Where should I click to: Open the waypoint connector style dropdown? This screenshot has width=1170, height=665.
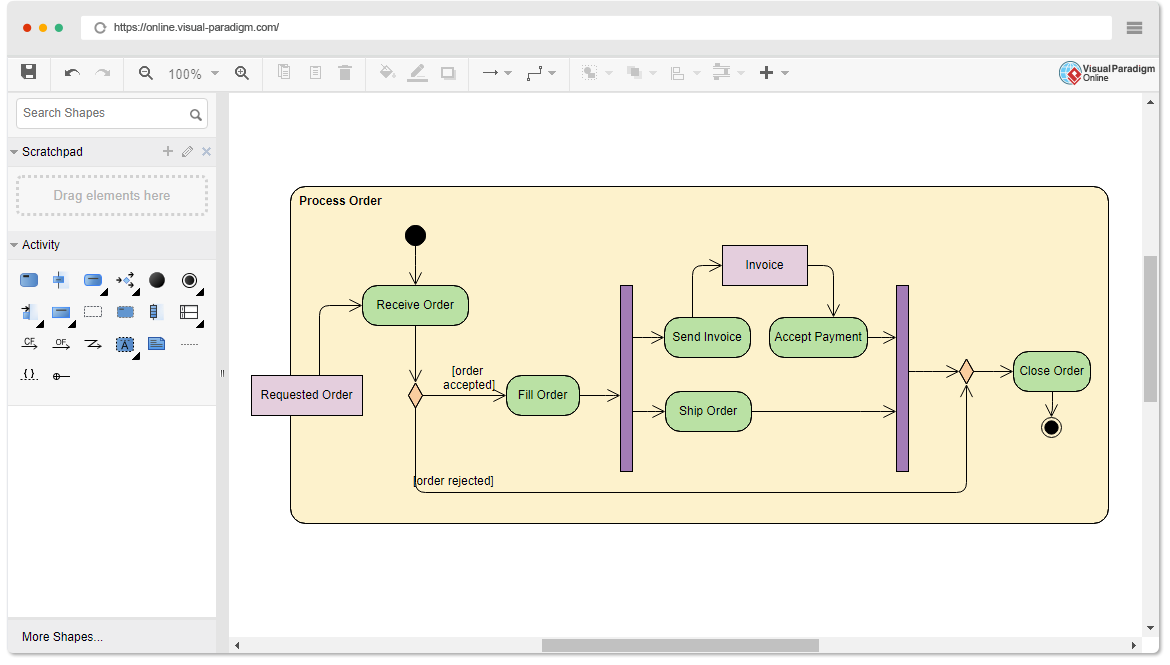pyautogui.click(x=541, y=72)
